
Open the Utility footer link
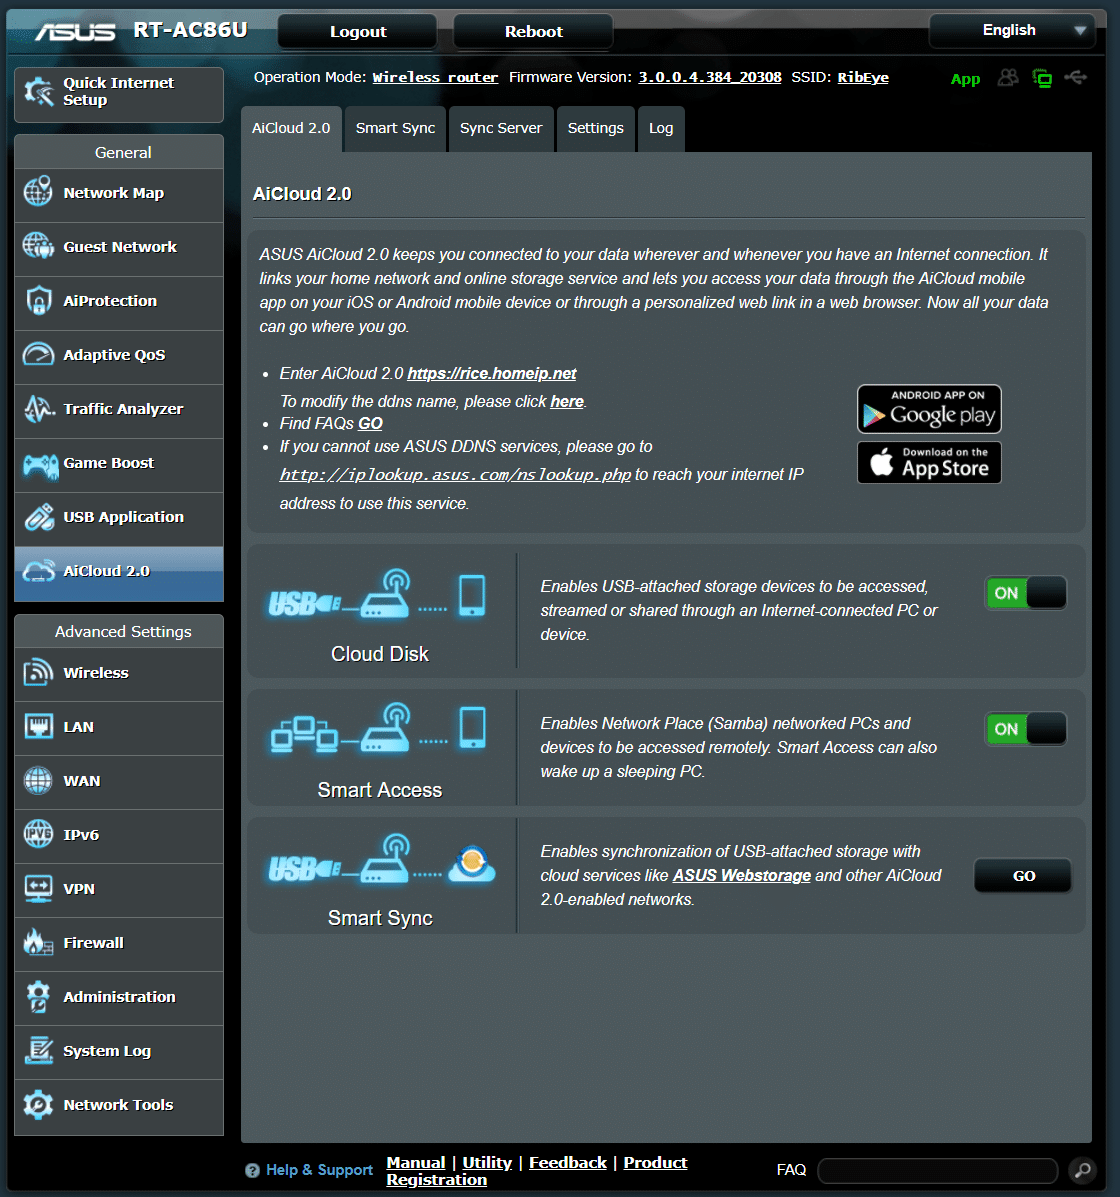click(487, 1162)
